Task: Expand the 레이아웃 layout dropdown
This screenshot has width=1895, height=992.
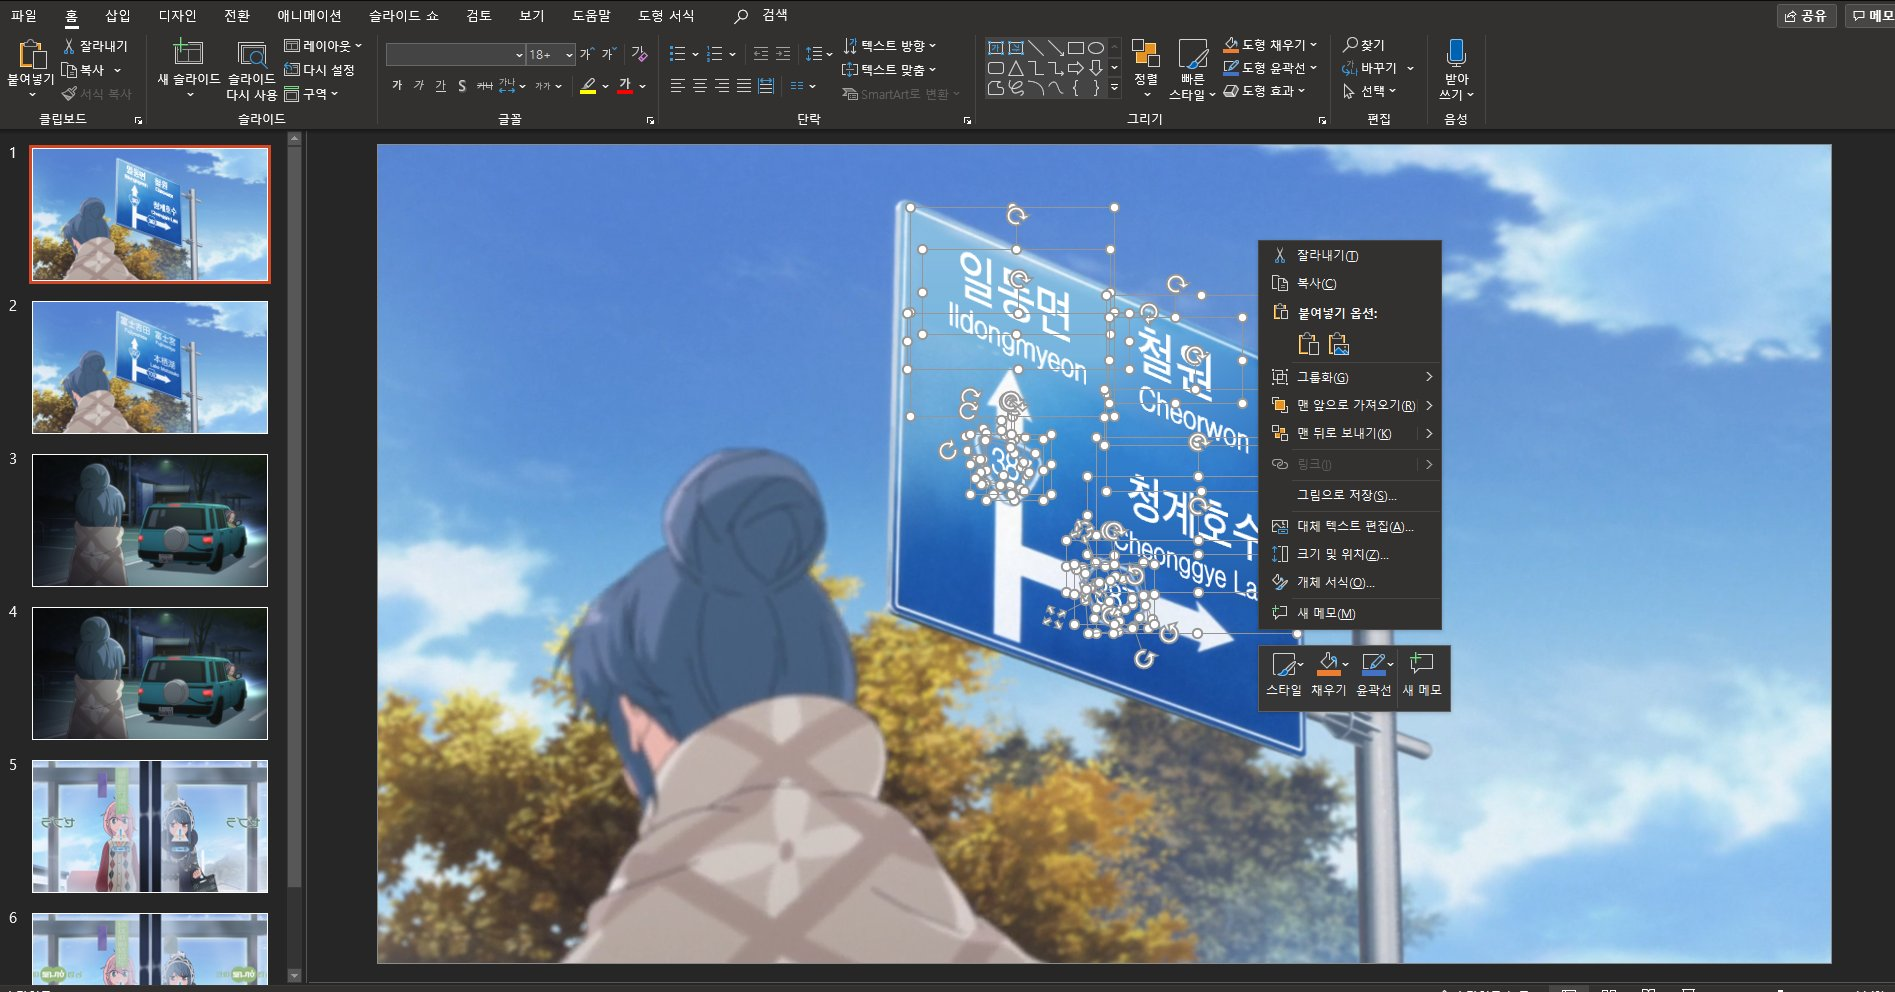Action: pos(323,46)
